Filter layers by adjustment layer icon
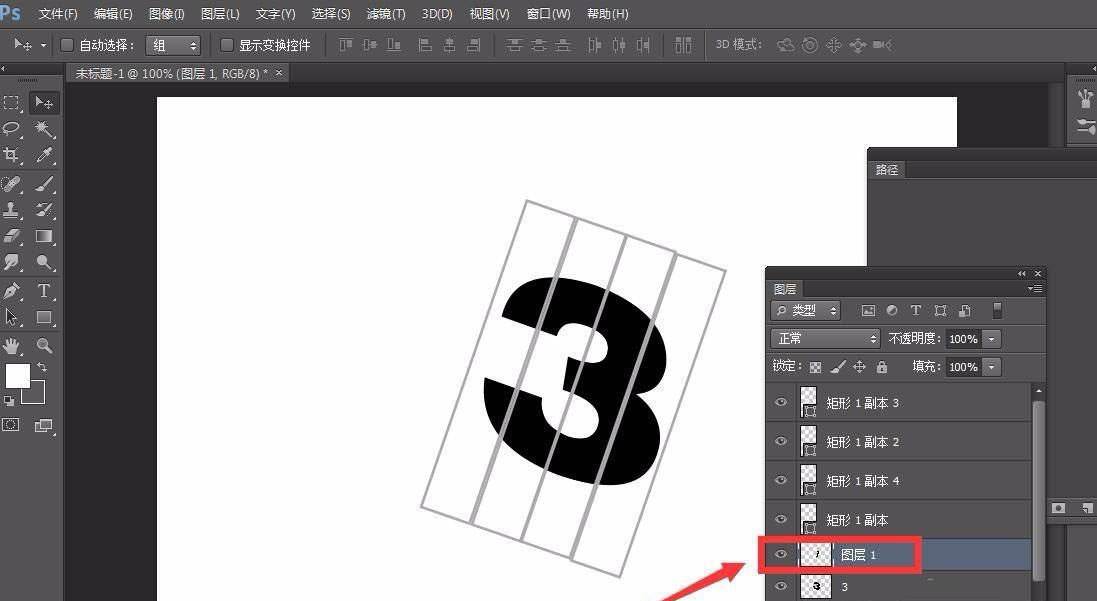 [x=892, y=310]
